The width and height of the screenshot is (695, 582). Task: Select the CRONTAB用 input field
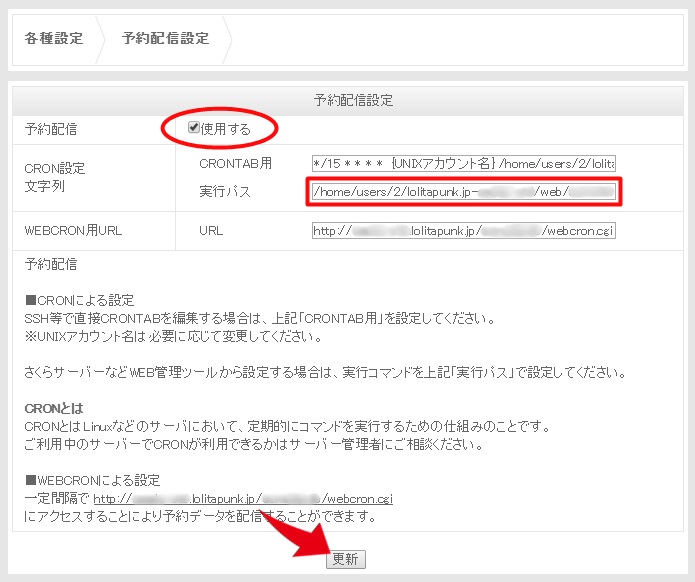(464, 164)
